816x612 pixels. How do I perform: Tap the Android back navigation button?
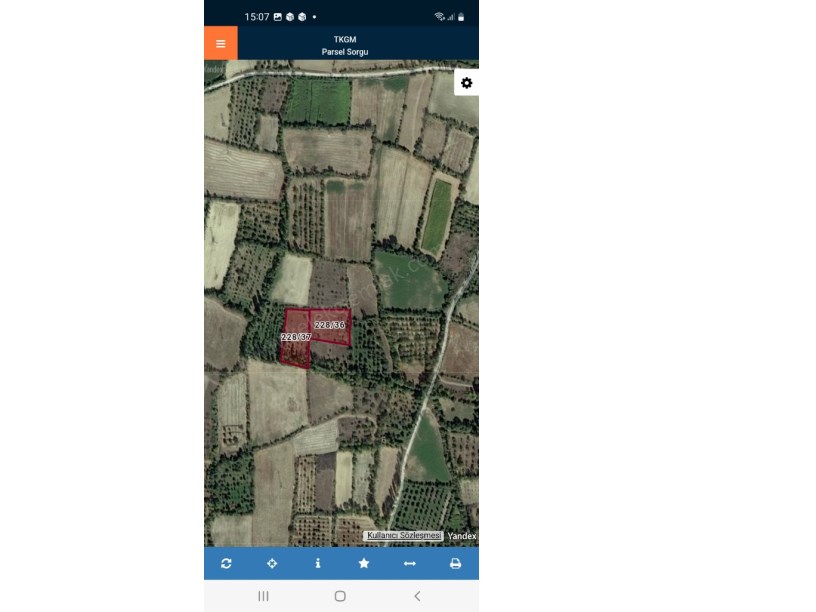coord(417,596)
